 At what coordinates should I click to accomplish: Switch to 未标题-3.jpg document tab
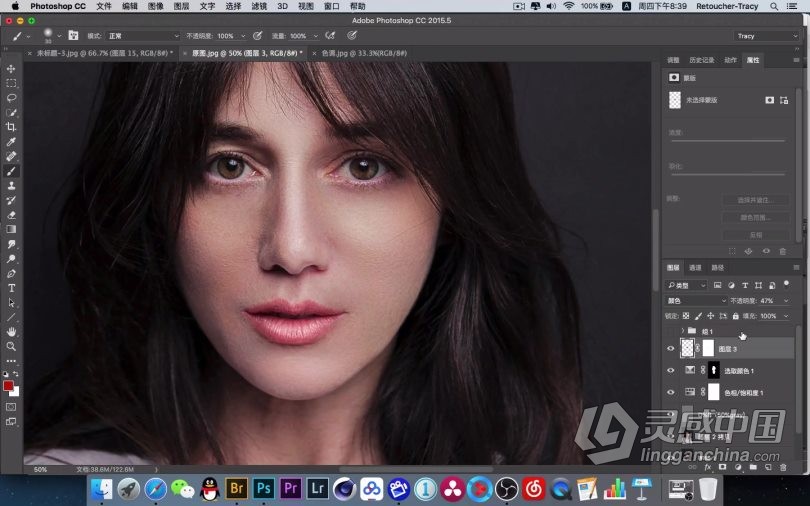click(x=105, y=53)
